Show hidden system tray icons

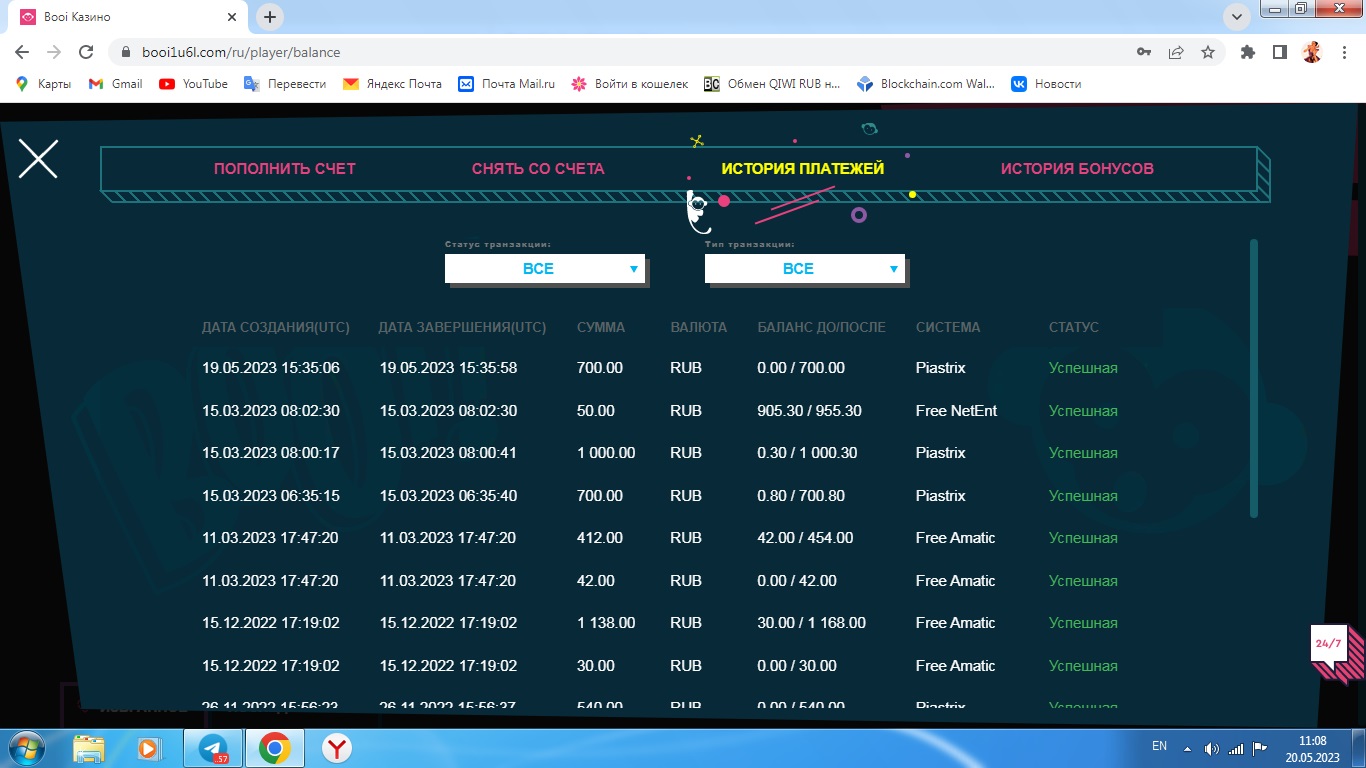(x=1187, y=748)
